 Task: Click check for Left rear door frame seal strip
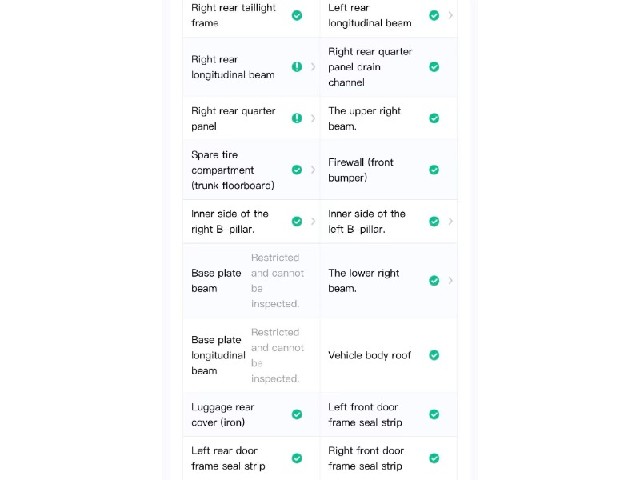tap(297, 458)
